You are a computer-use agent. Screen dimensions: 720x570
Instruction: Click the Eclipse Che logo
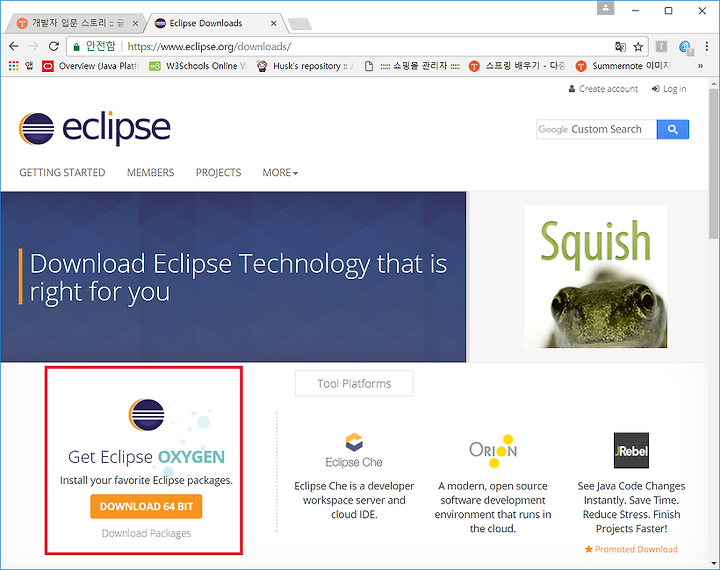(354, 450)
